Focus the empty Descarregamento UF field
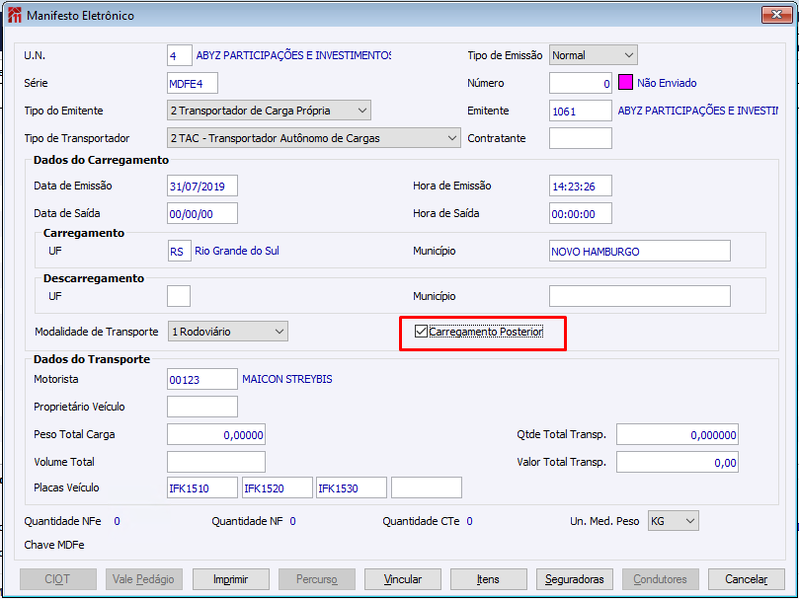 click(179, 296)
